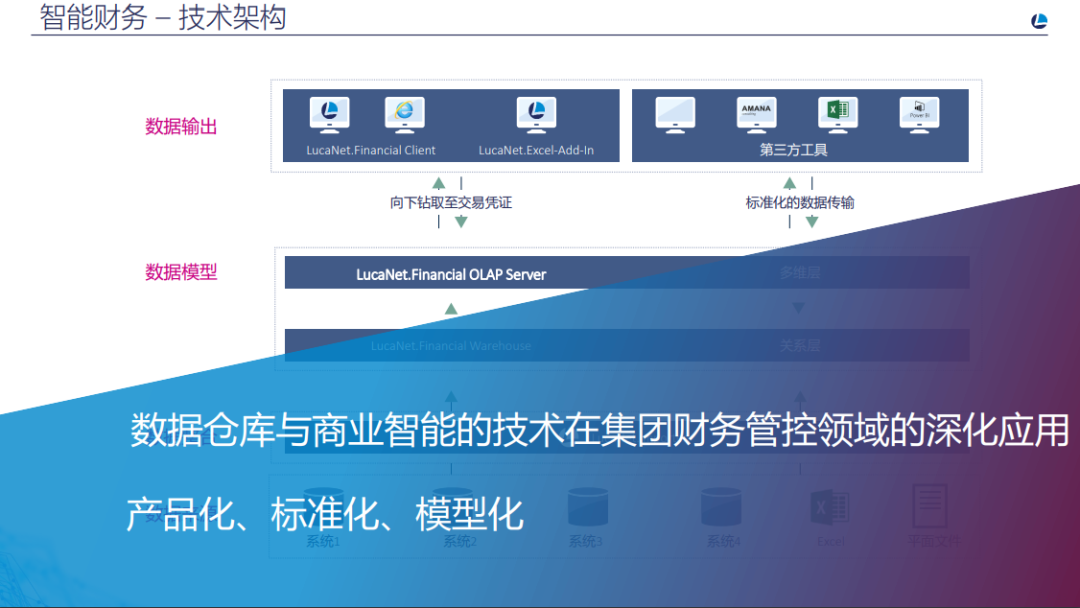1080x608 pixels.
Task: Click the text 产品化、标准化、模型化
Action: point(324,514)
